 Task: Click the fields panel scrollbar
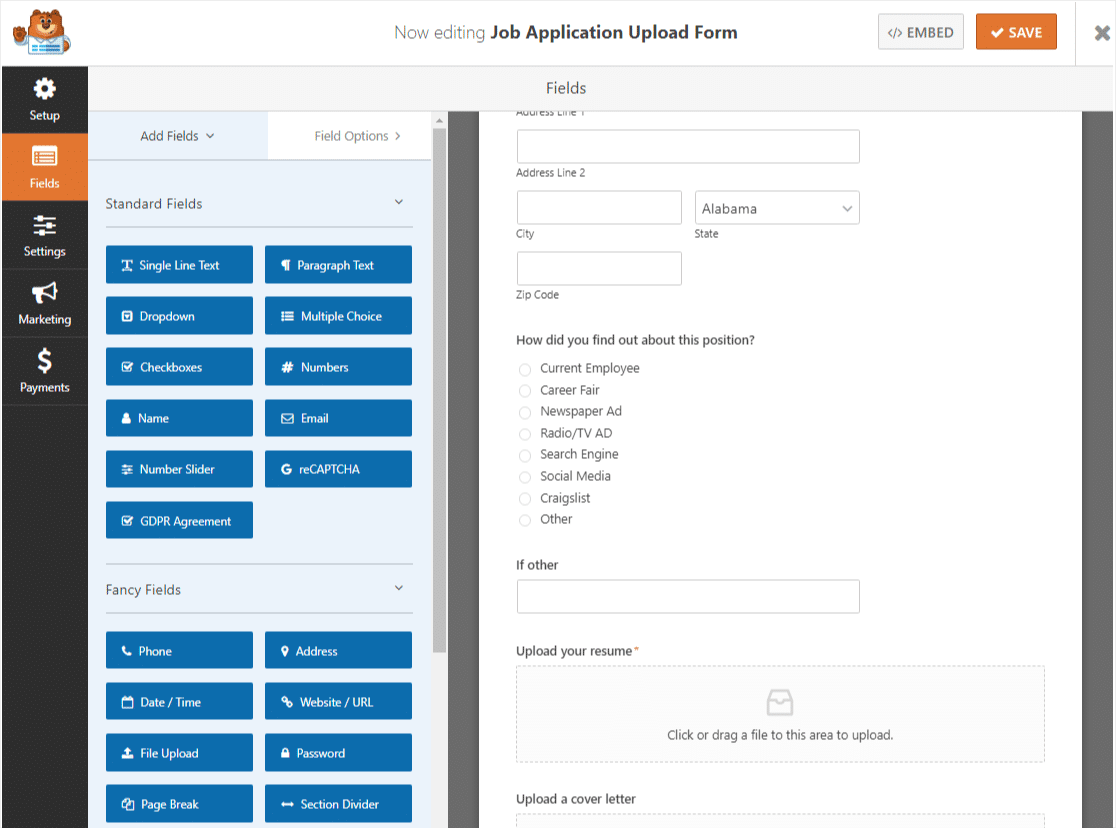point(439,390)
